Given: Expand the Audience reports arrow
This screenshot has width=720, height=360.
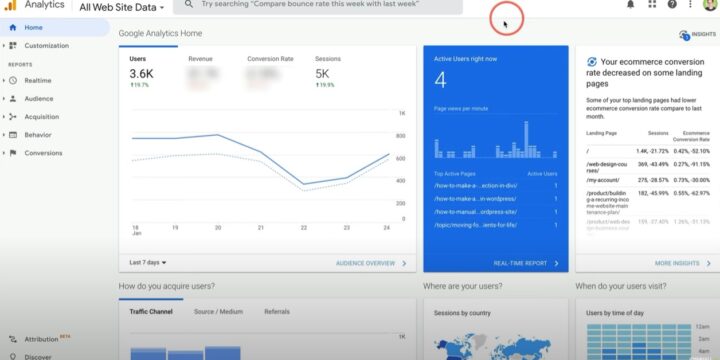Looking at the screenshot, I should [4, 99].
